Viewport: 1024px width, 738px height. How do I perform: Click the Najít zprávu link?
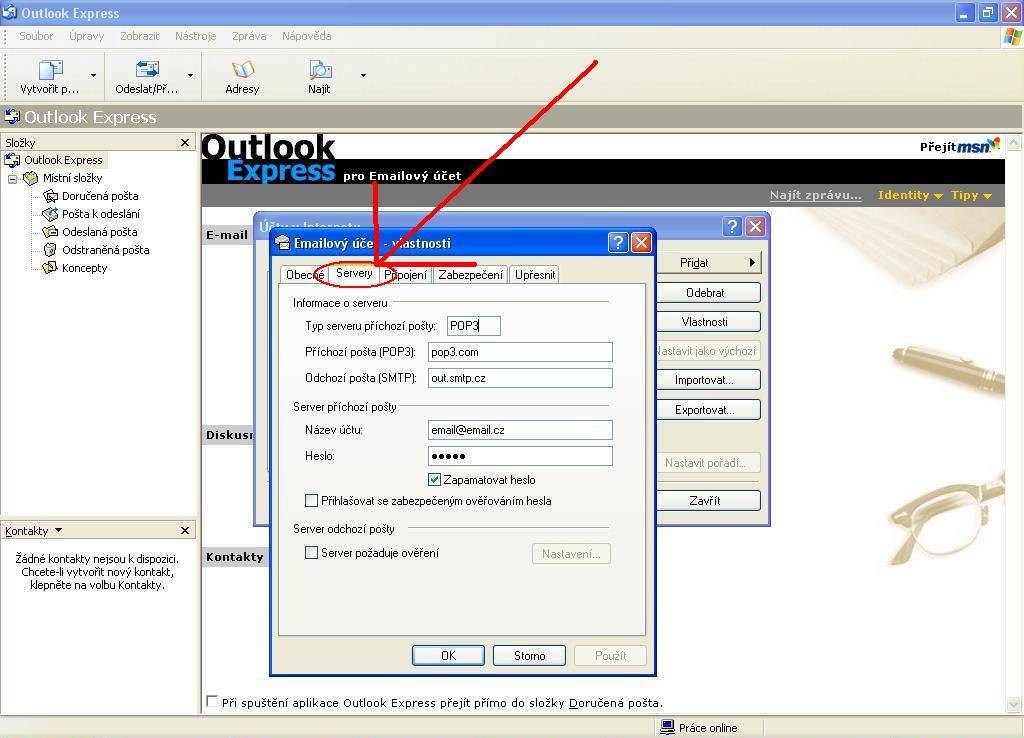click(815, 195)
